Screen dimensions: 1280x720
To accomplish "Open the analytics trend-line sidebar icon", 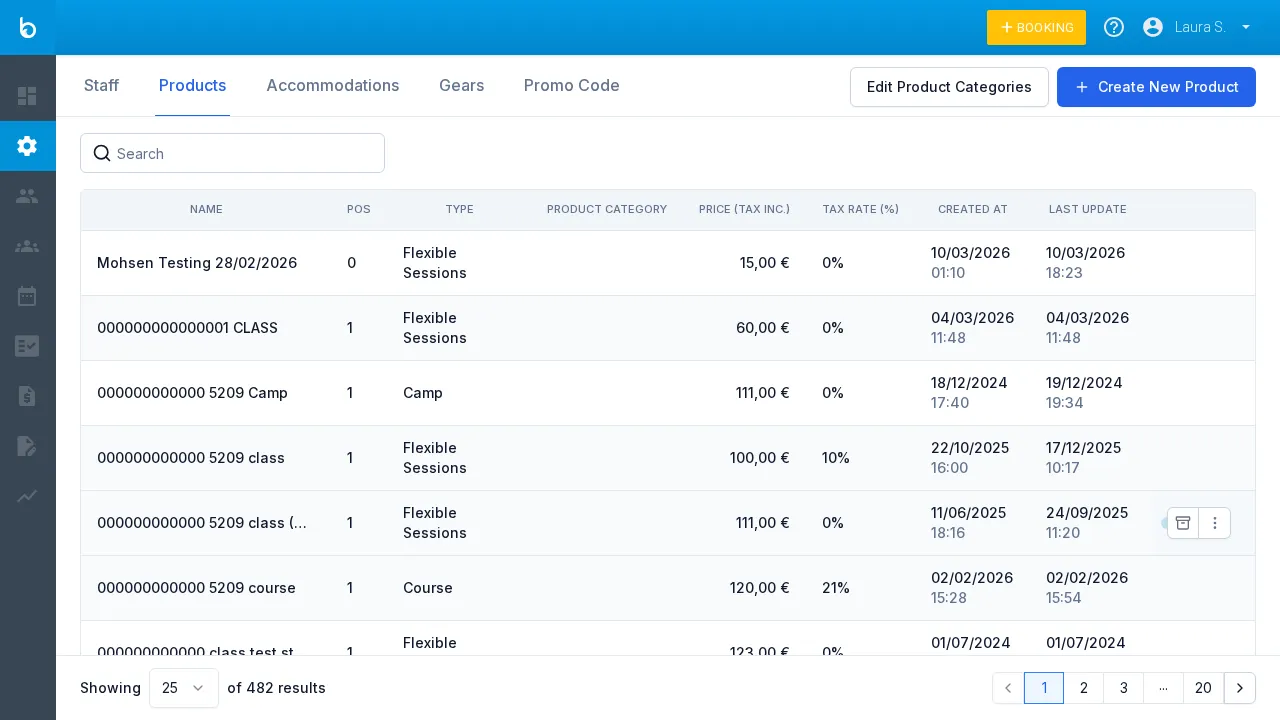I will [27, 496].
